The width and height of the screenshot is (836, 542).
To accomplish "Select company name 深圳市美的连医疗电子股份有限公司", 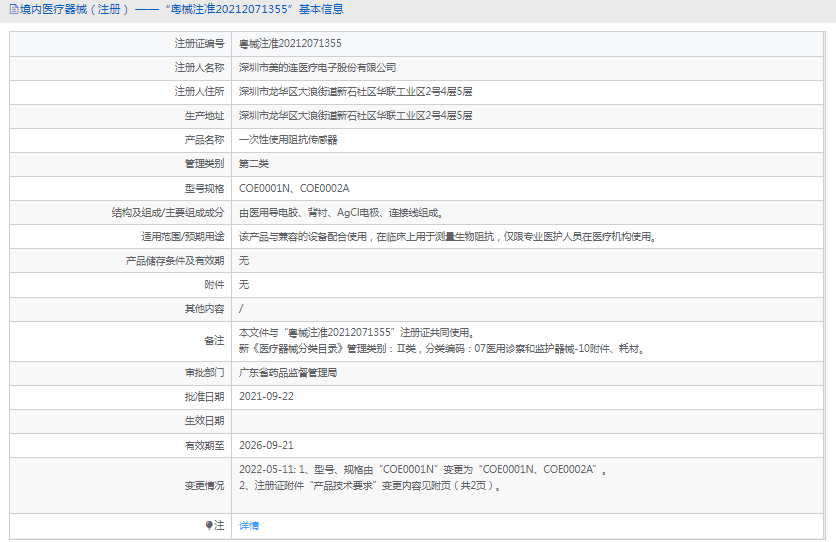I will 317,68.
